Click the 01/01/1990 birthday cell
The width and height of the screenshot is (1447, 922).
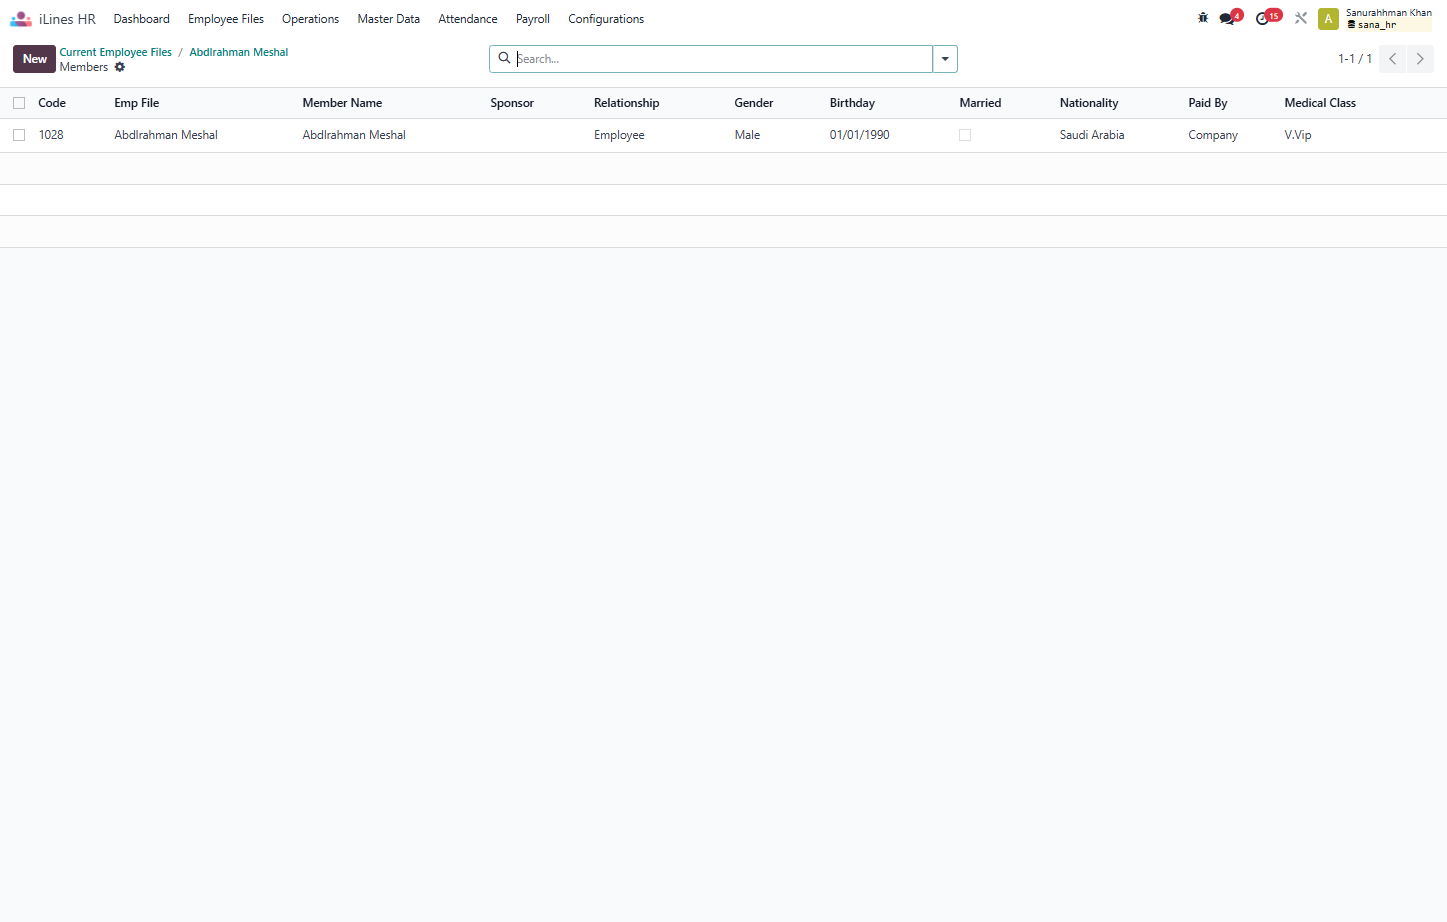[859, 135]
